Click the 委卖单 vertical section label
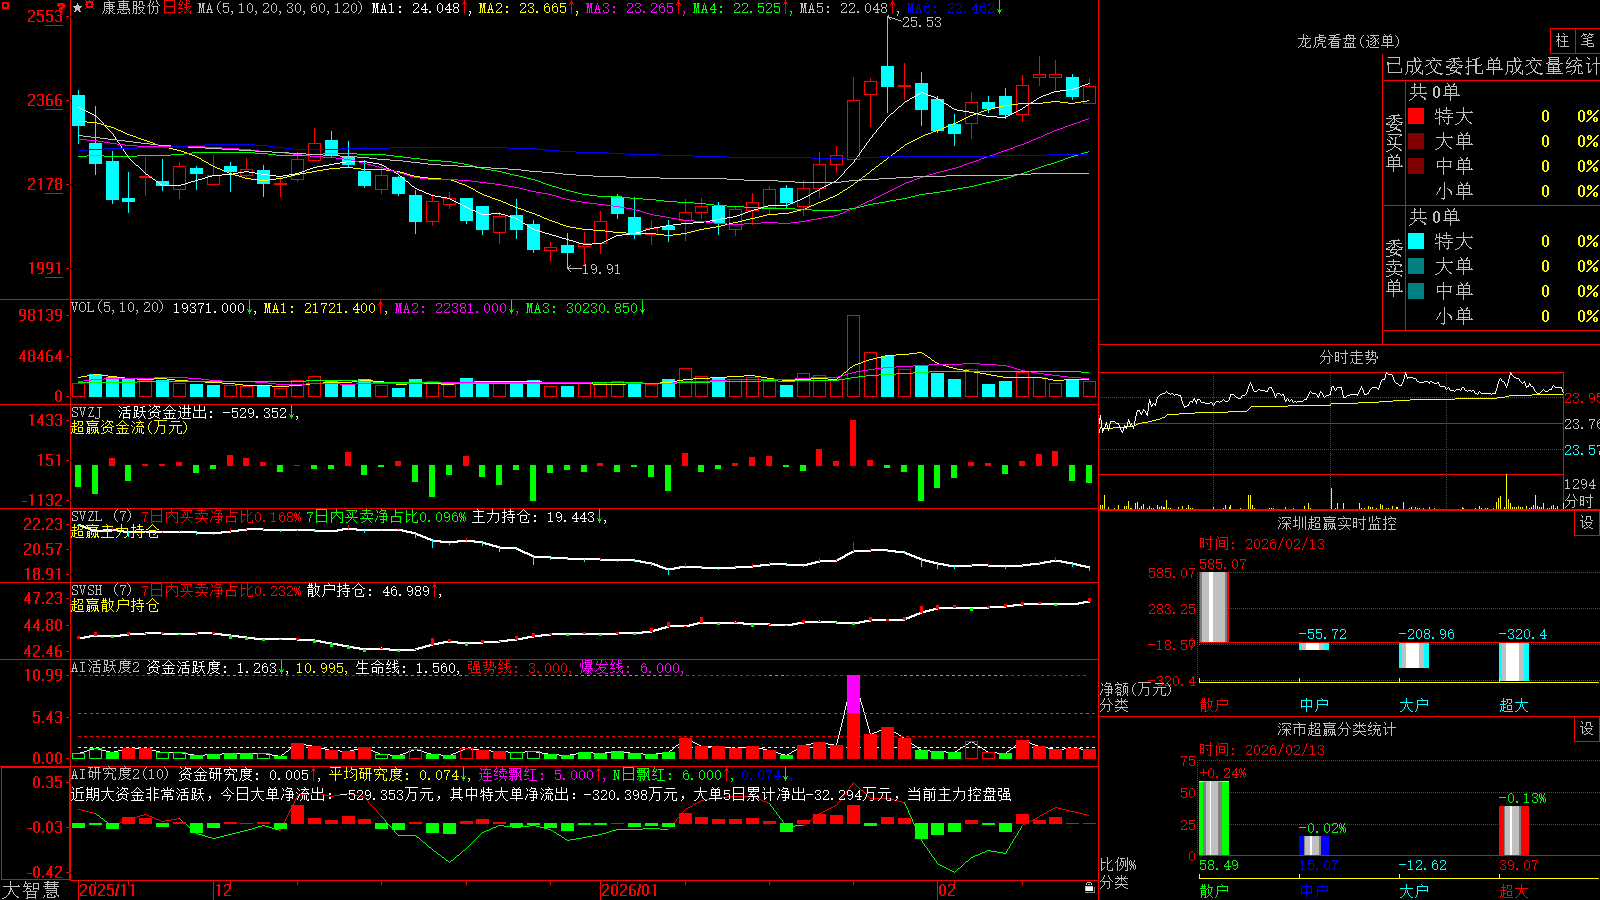The image size is (1600, 900). point(1394,268)
